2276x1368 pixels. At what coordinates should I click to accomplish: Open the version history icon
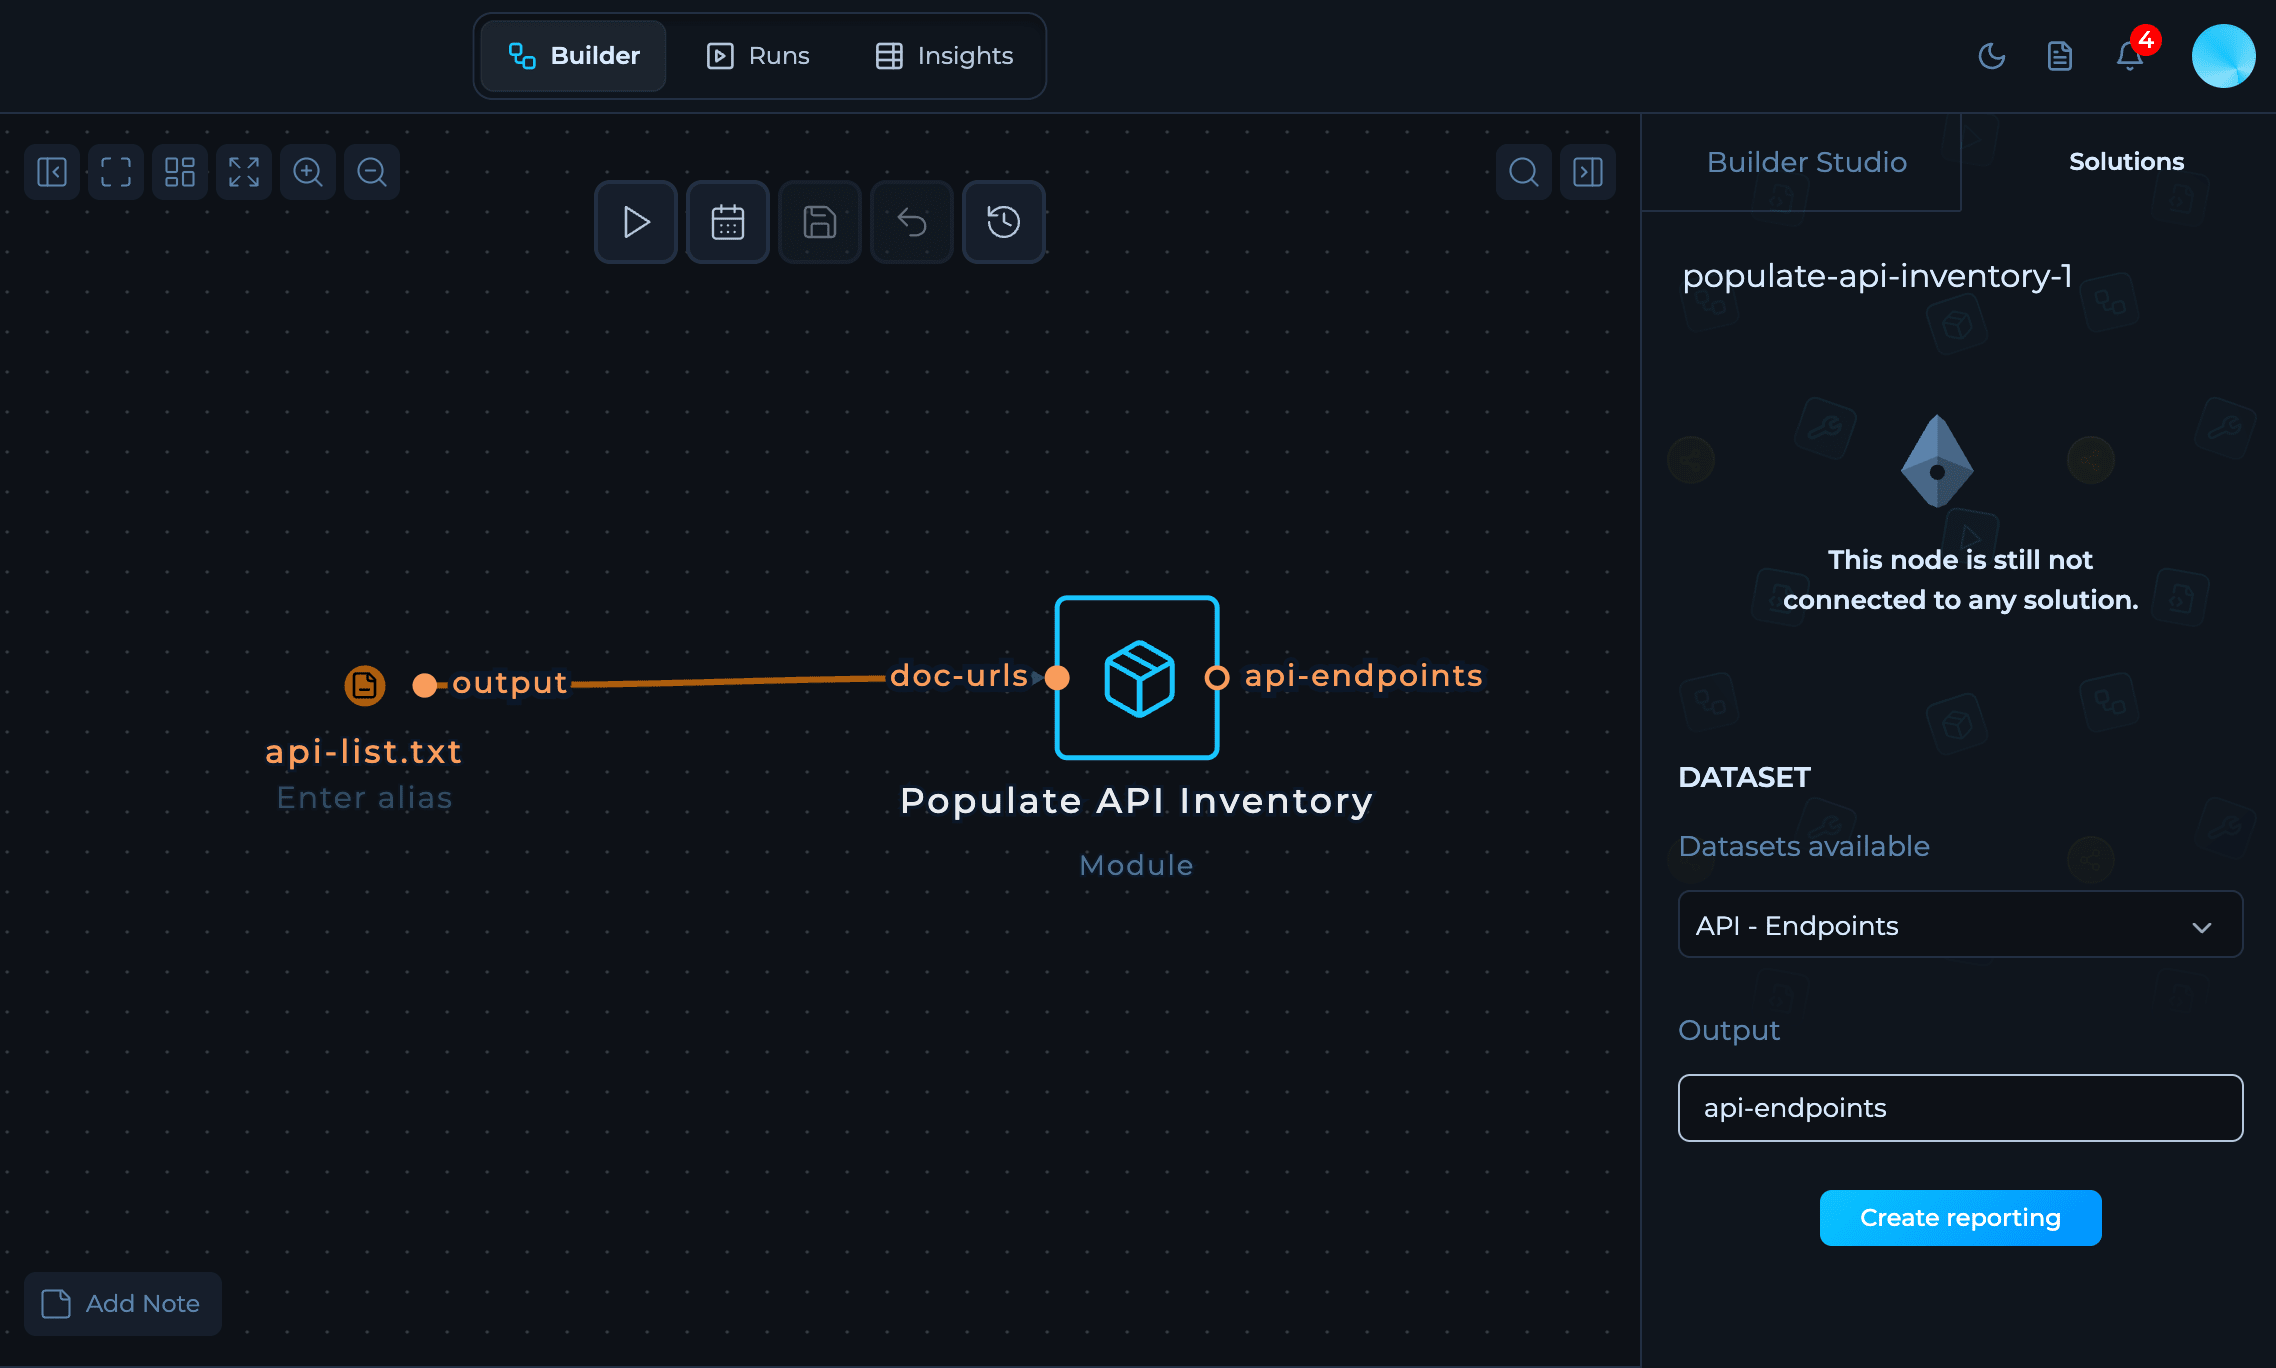[x=1003, y=222]
